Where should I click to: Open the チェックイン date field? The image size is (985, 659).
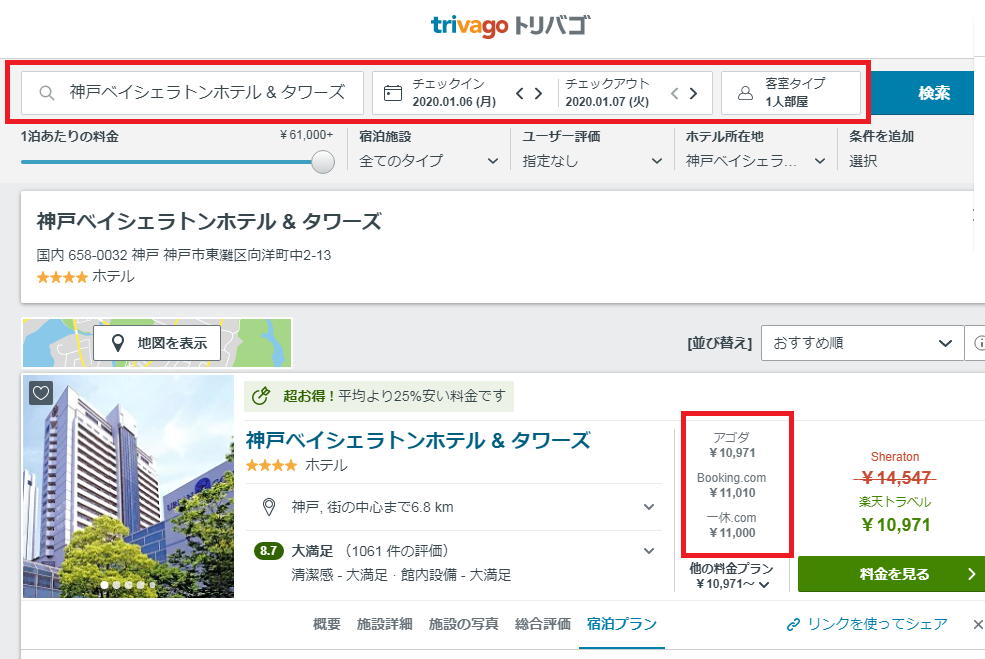pyautogui.click(x=454, y=93)
